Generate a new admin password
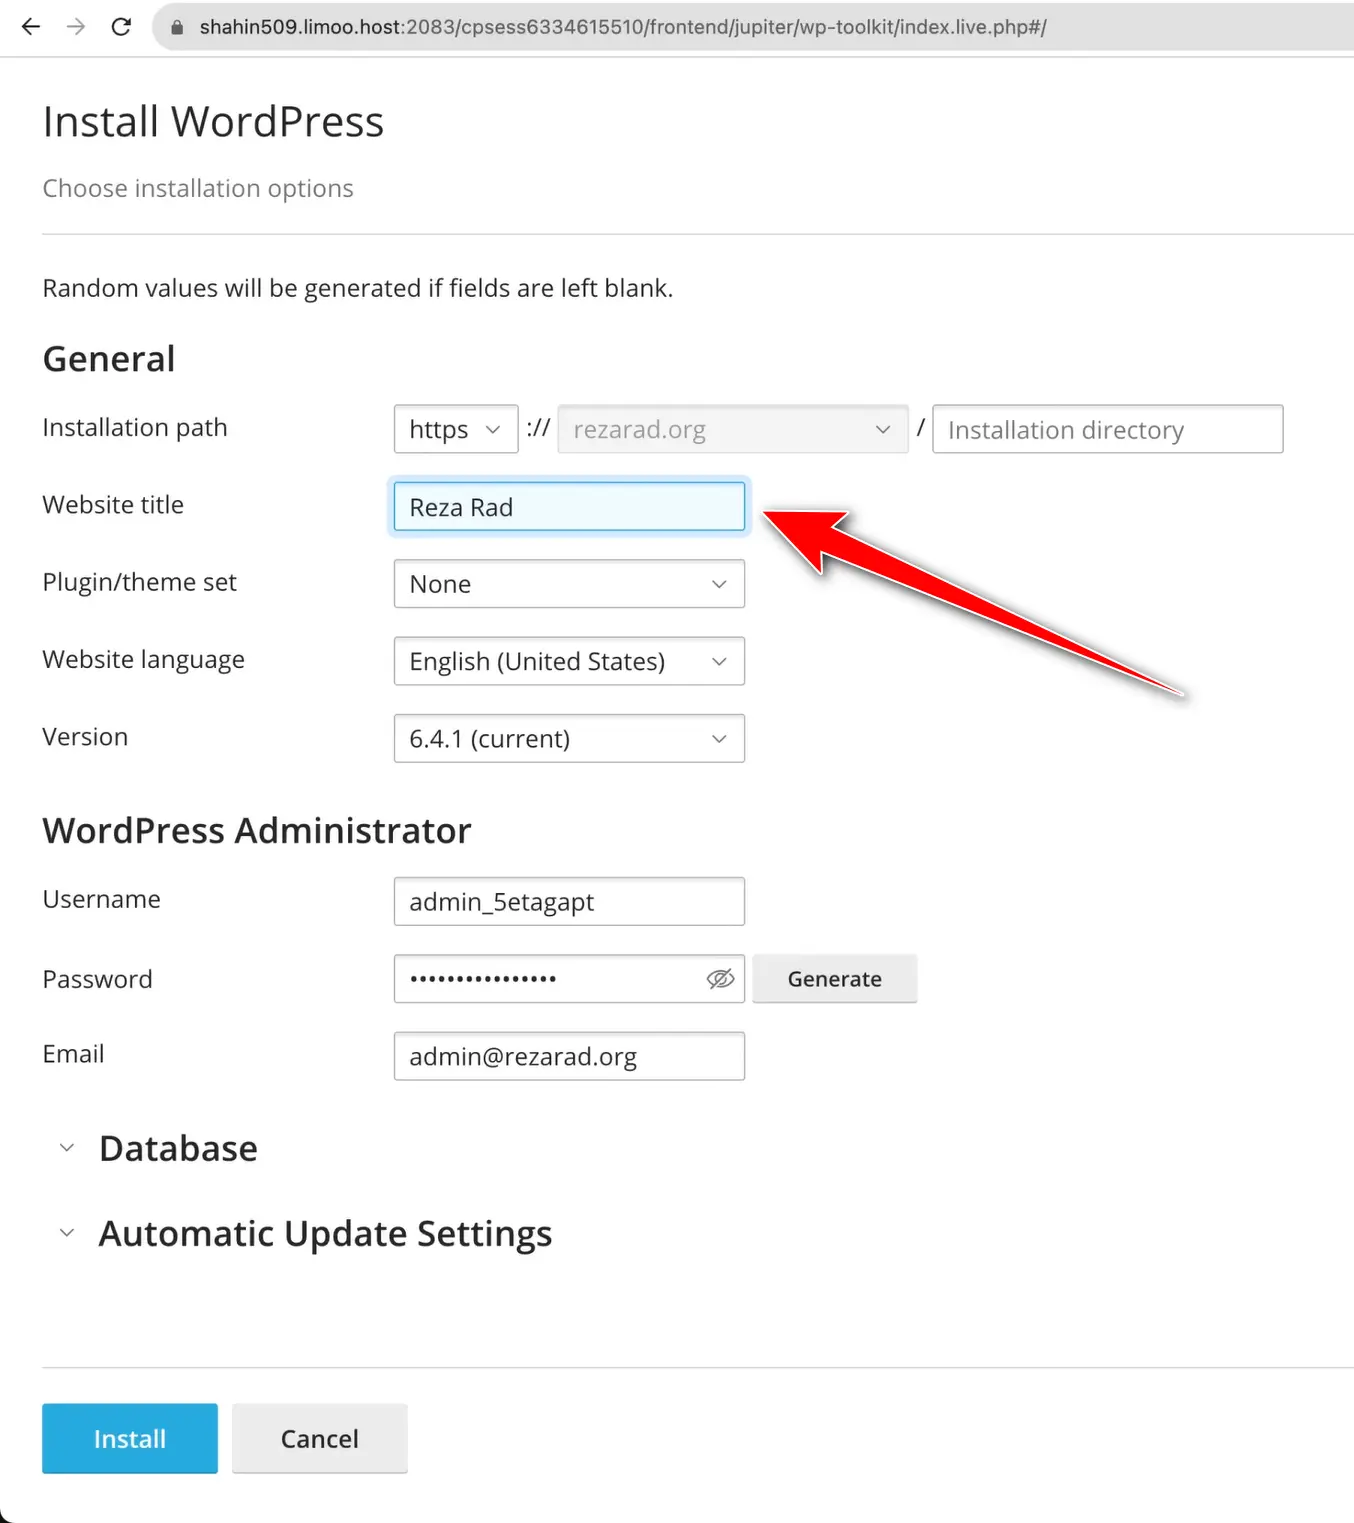The image size is (1354, 1523). (834, 979)
